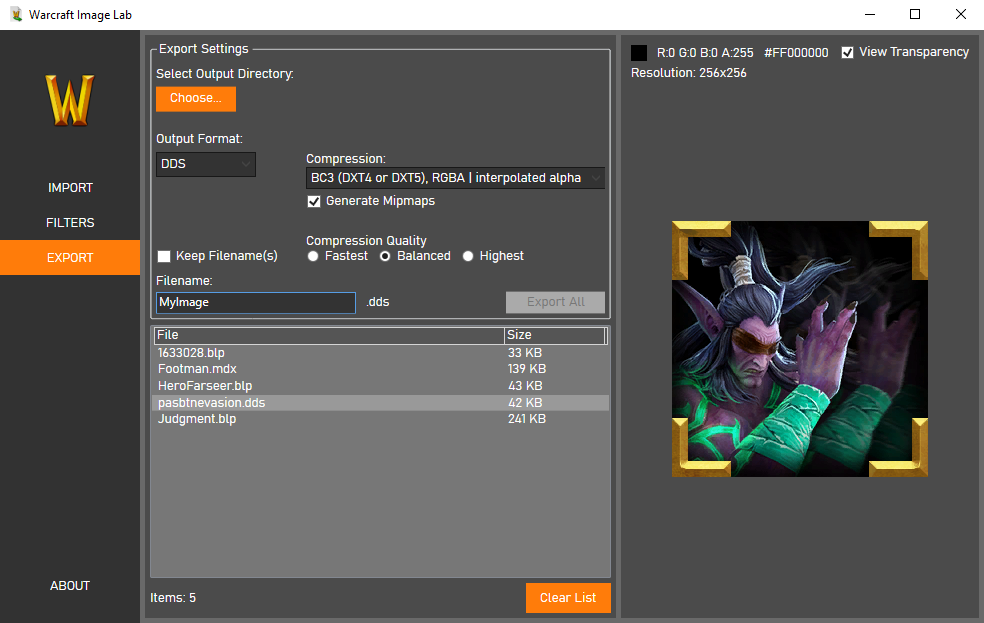The image size is (984, 623).
Task: Click Choose... to pick output directory
Action: tap(196, 99)
